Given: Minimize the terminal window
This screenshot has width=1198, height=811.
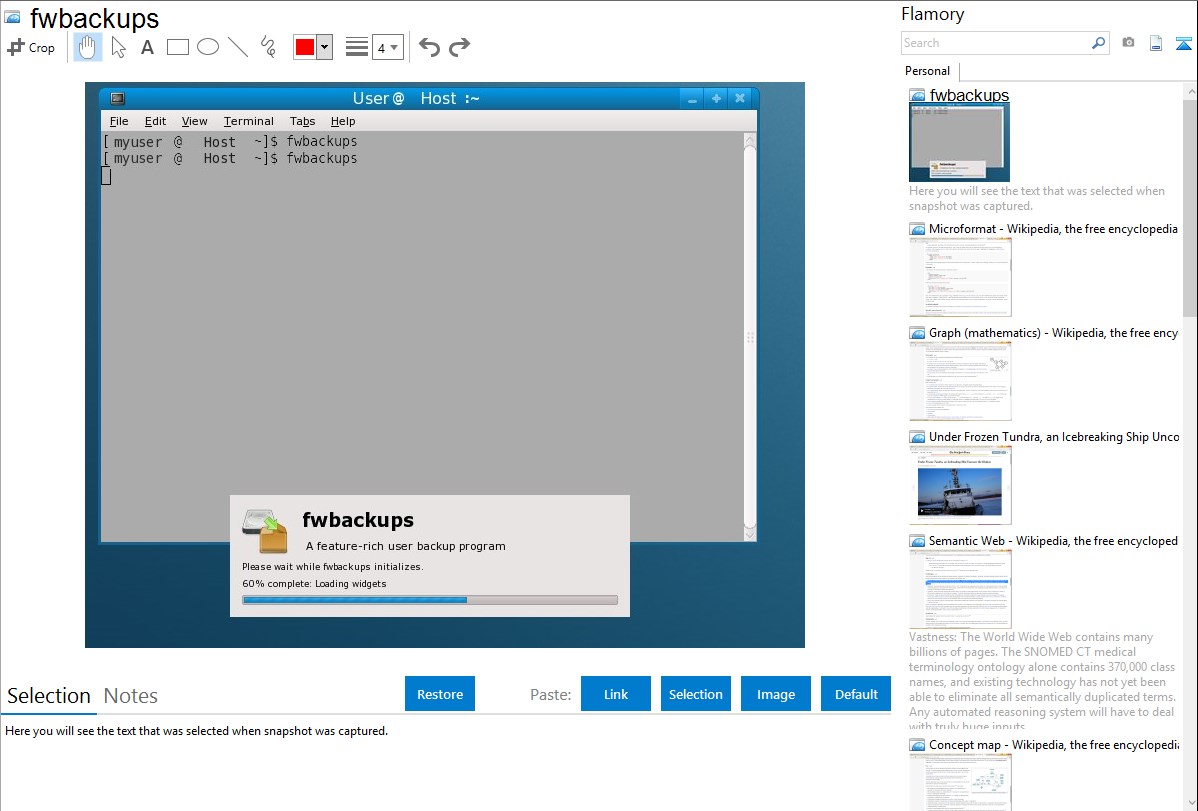Looking at the screenshot, I should (692, 99).
